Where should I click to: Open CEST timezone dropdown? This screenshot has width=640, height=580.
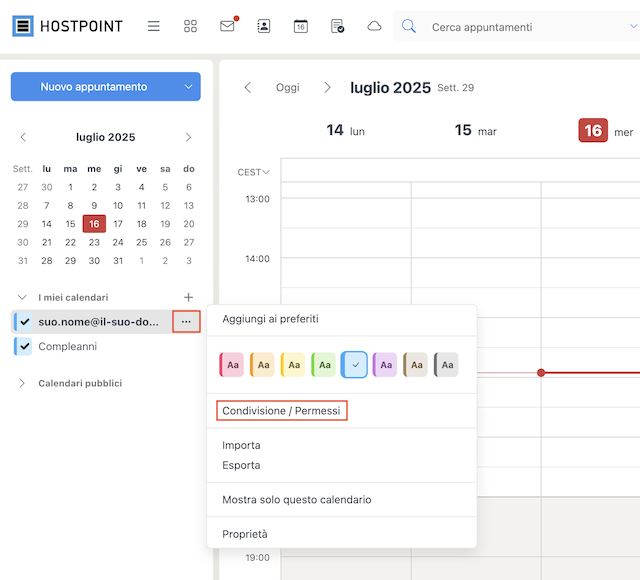[253, 172]
